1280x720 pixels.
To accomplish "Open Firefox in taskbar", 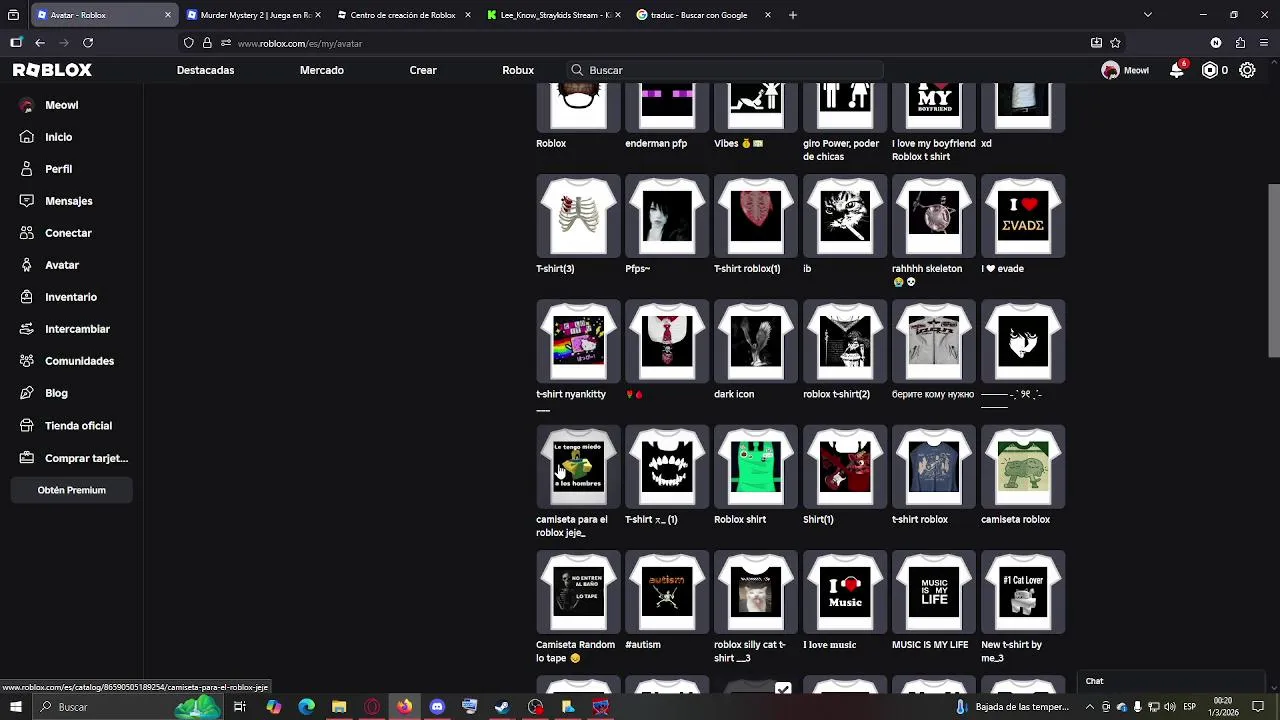I will (x=404, y=707).
